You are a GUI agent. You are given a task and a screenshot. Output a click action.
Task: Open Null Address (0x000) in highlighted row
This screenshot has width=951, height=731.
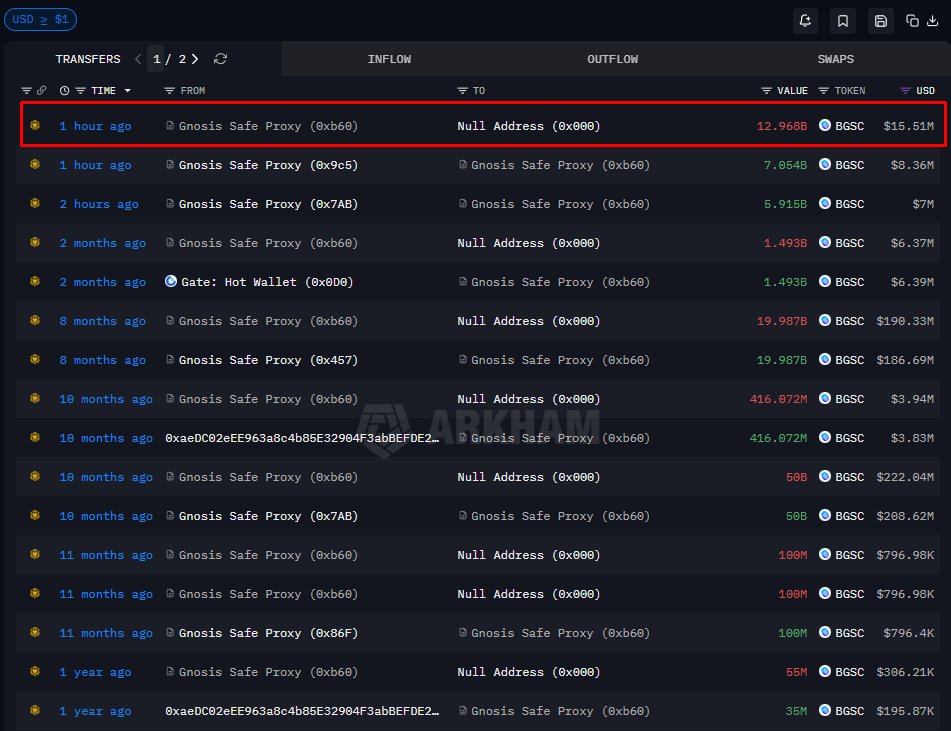pyautogui.click(x=529, y=126)
